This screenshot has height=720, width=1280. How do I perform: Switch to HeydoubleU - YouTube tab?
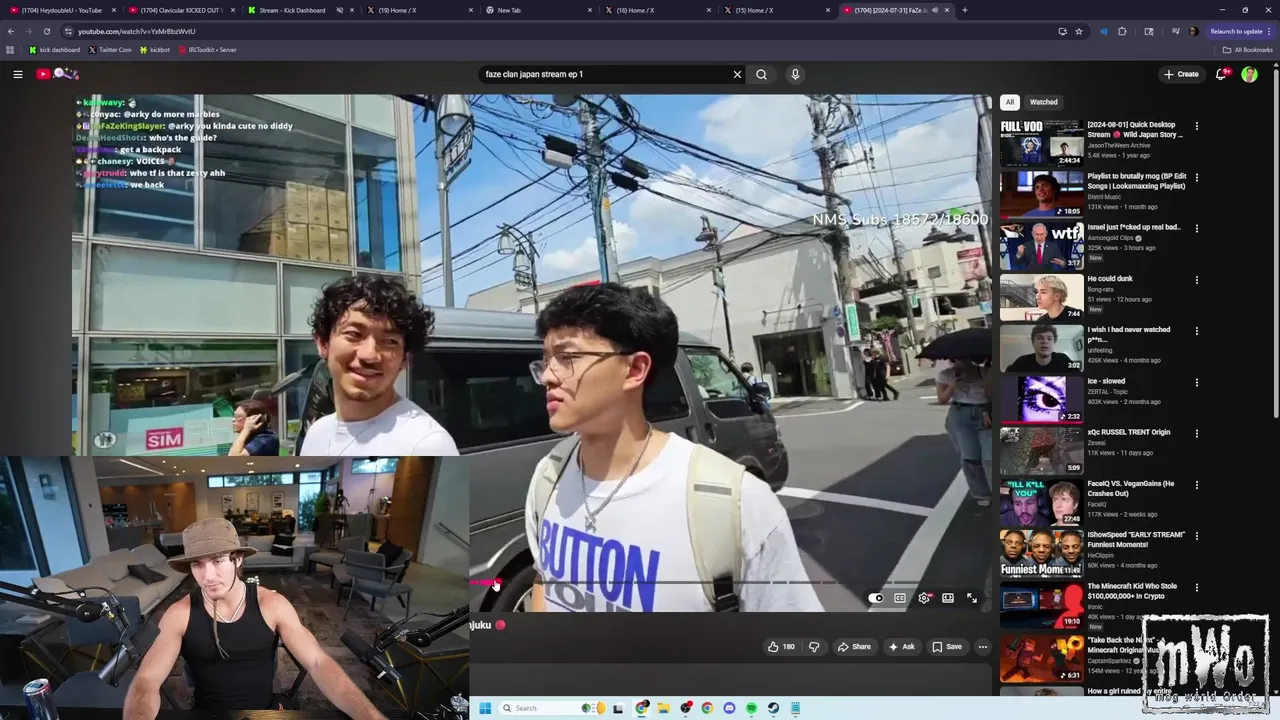60,10
